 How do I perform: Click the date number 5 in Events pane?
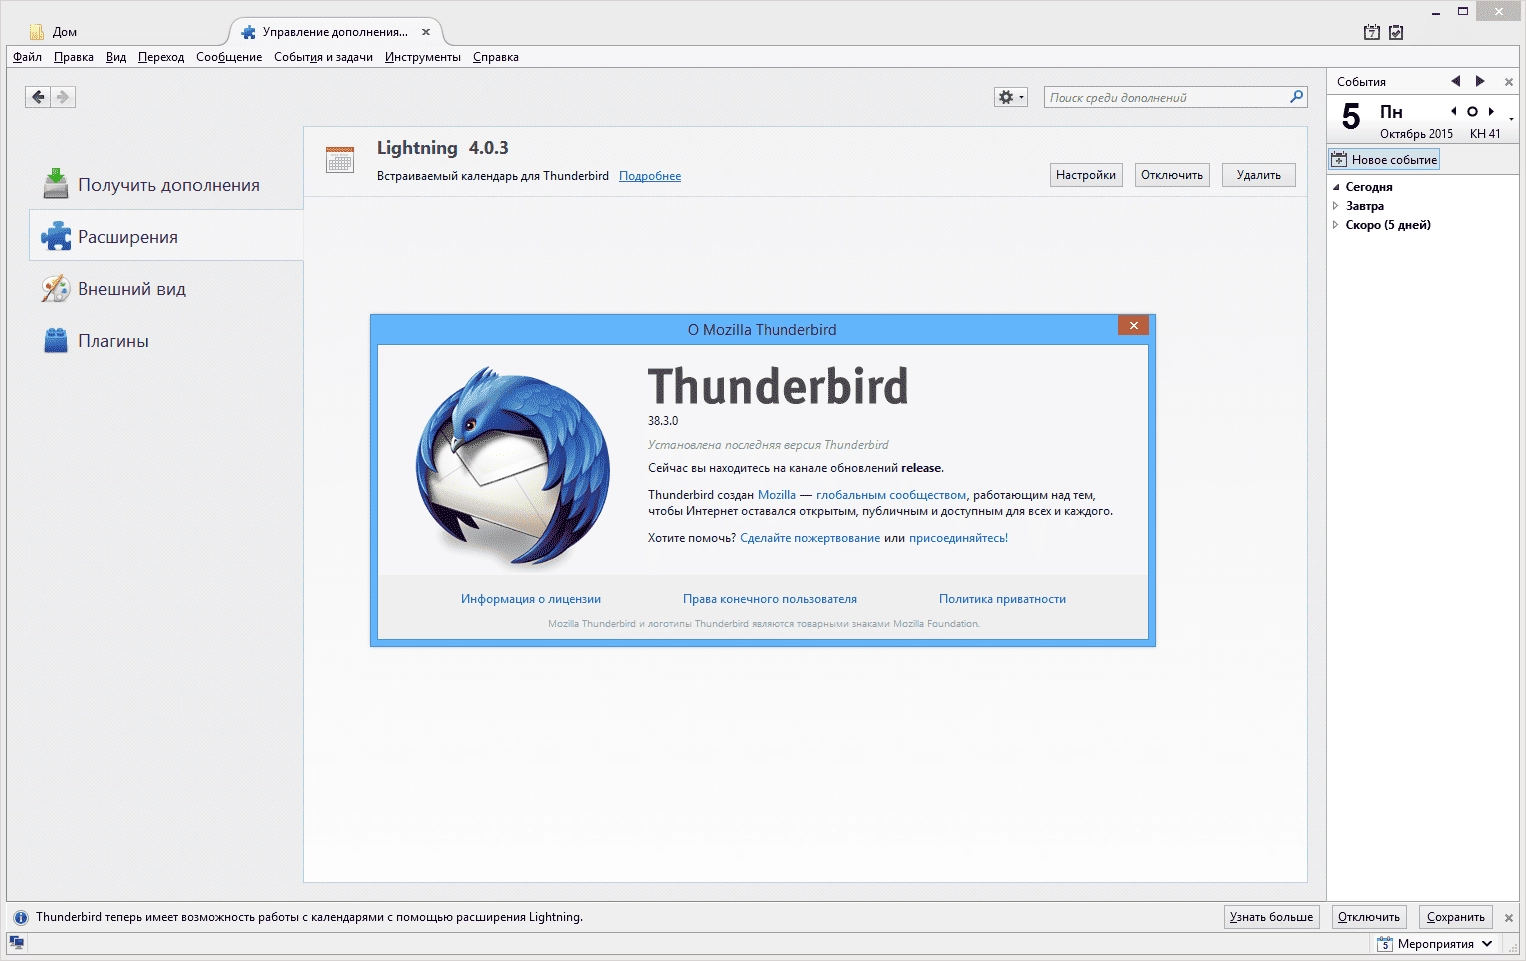[x=1351, y=117]
